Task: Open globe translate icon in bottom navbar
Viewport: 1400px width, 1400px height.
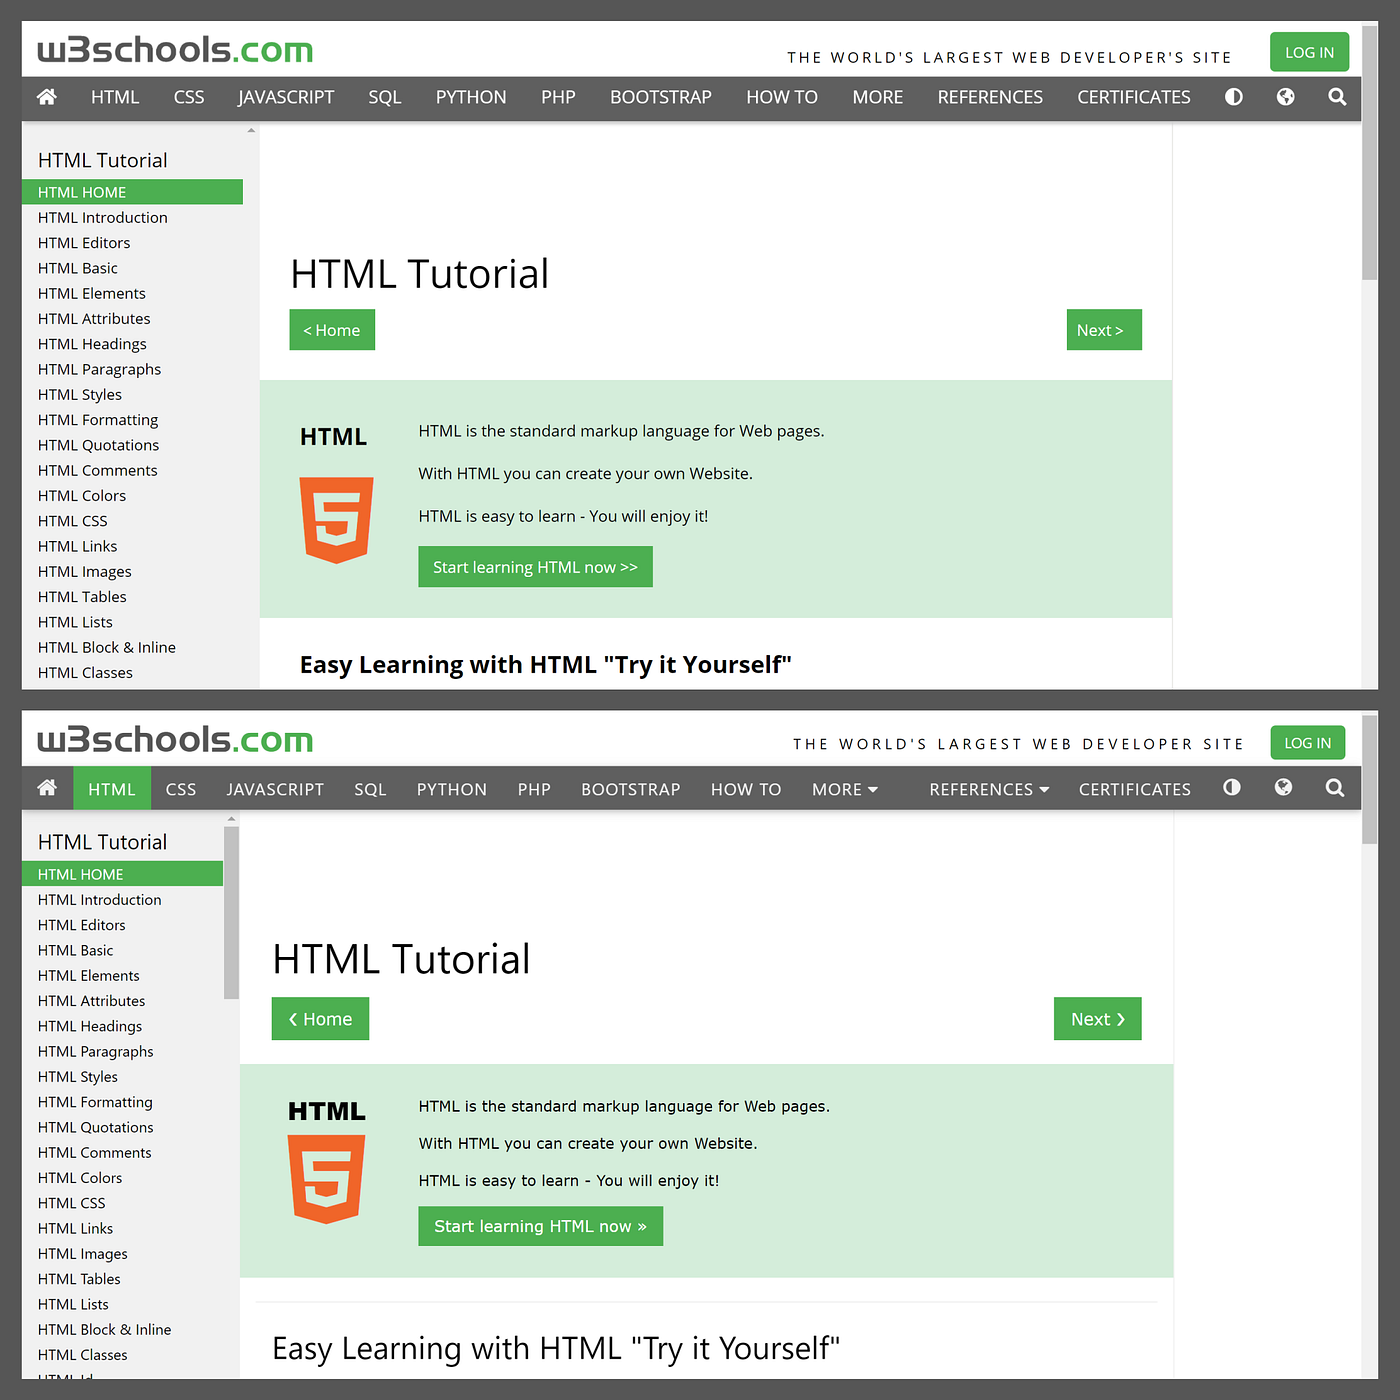Action: point(1284,788)
